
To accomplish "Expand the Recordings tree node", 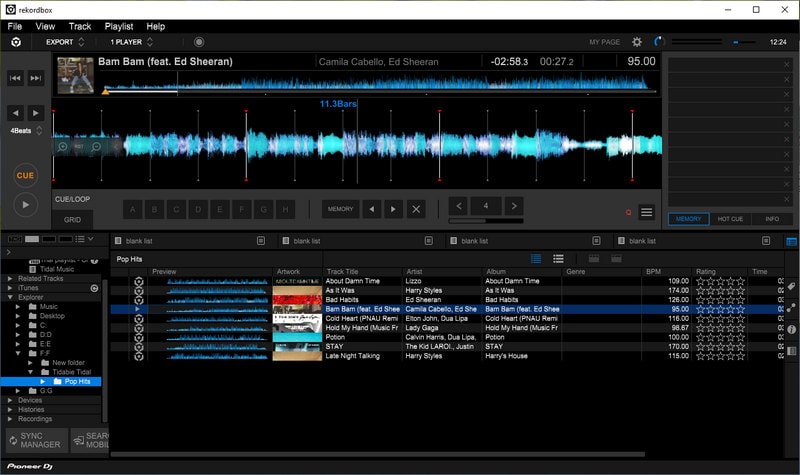I will tap(10, 419).
